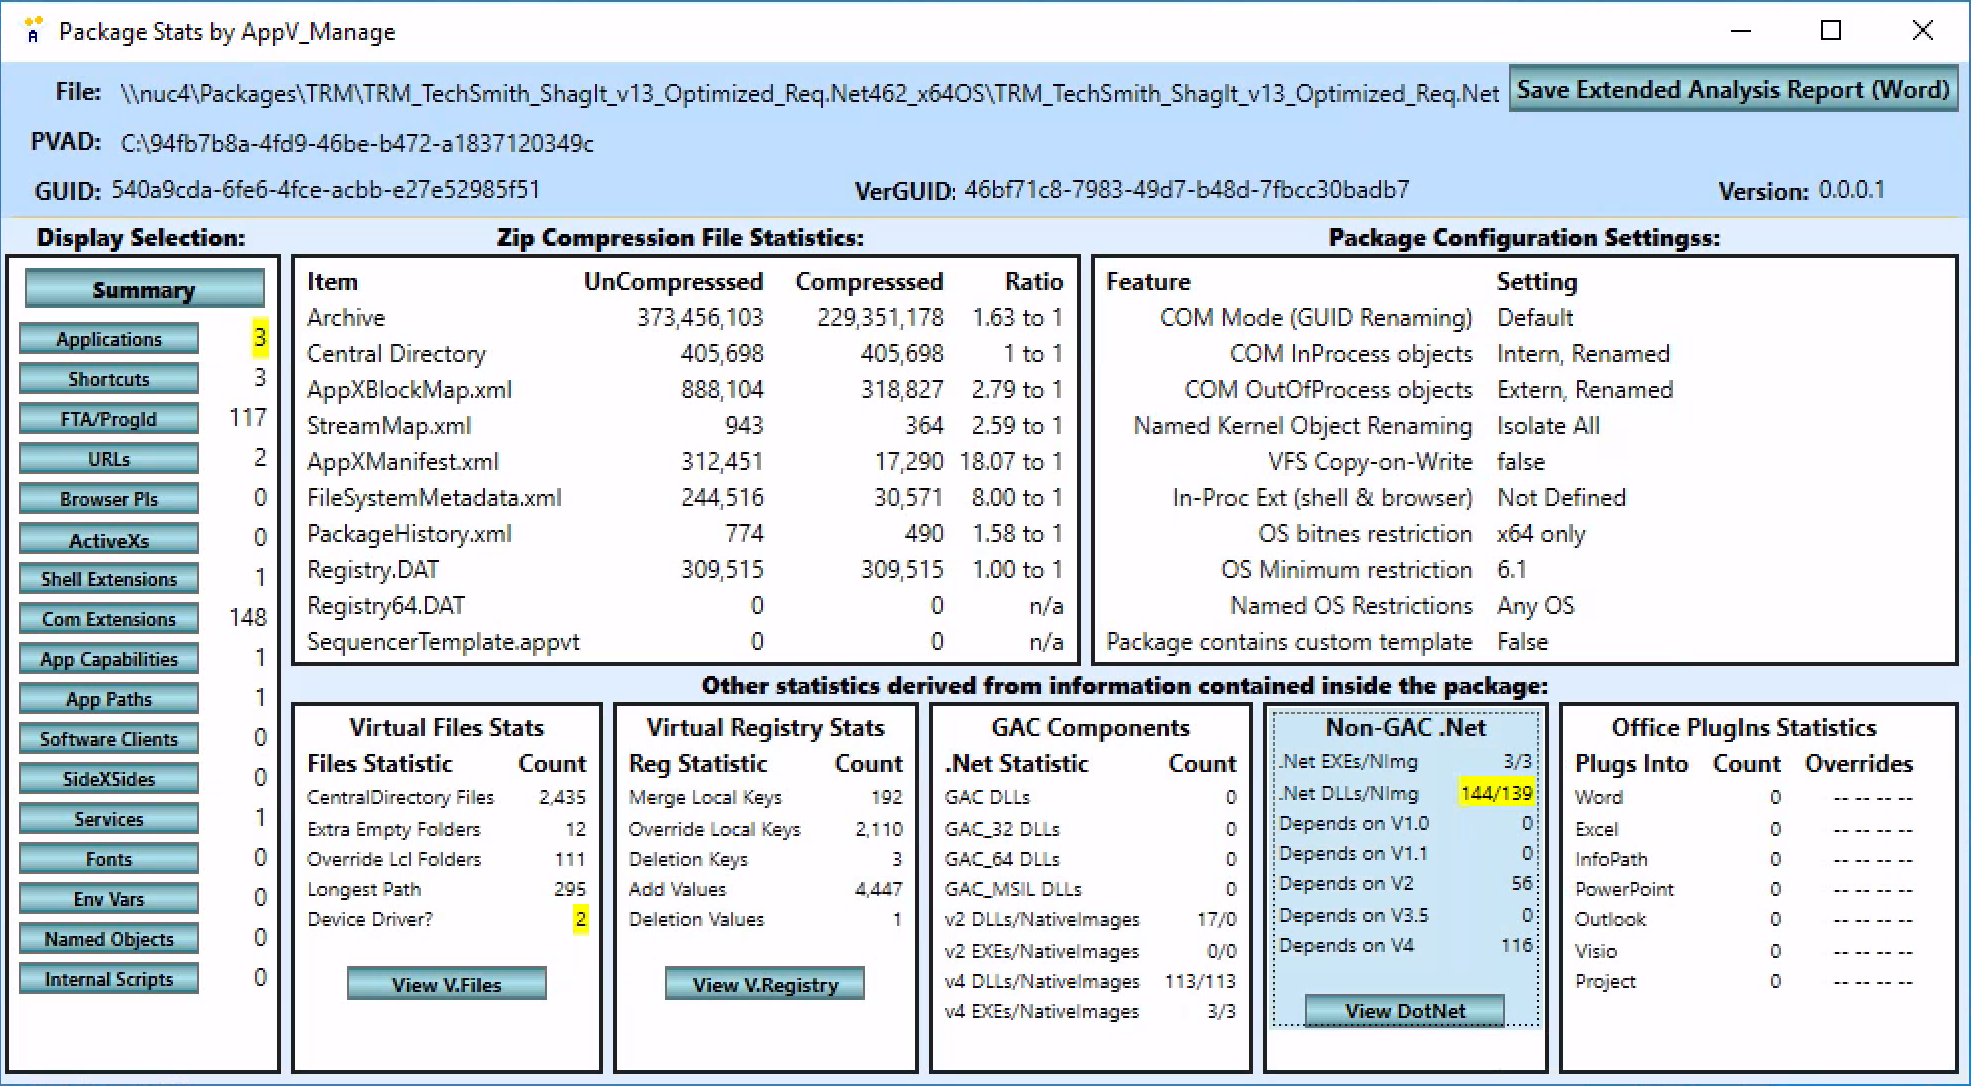Click the View V.Files button

(447, 984)
